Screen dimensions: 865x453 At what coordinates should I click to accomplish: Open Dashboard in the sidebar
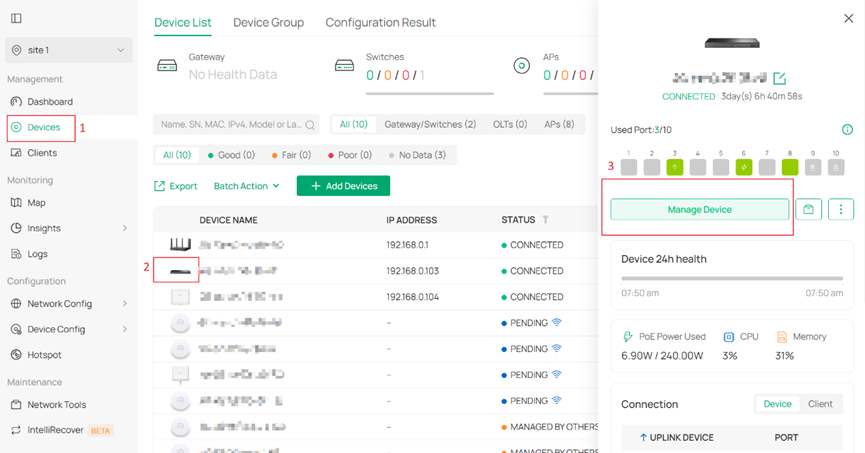pos(50,102)
